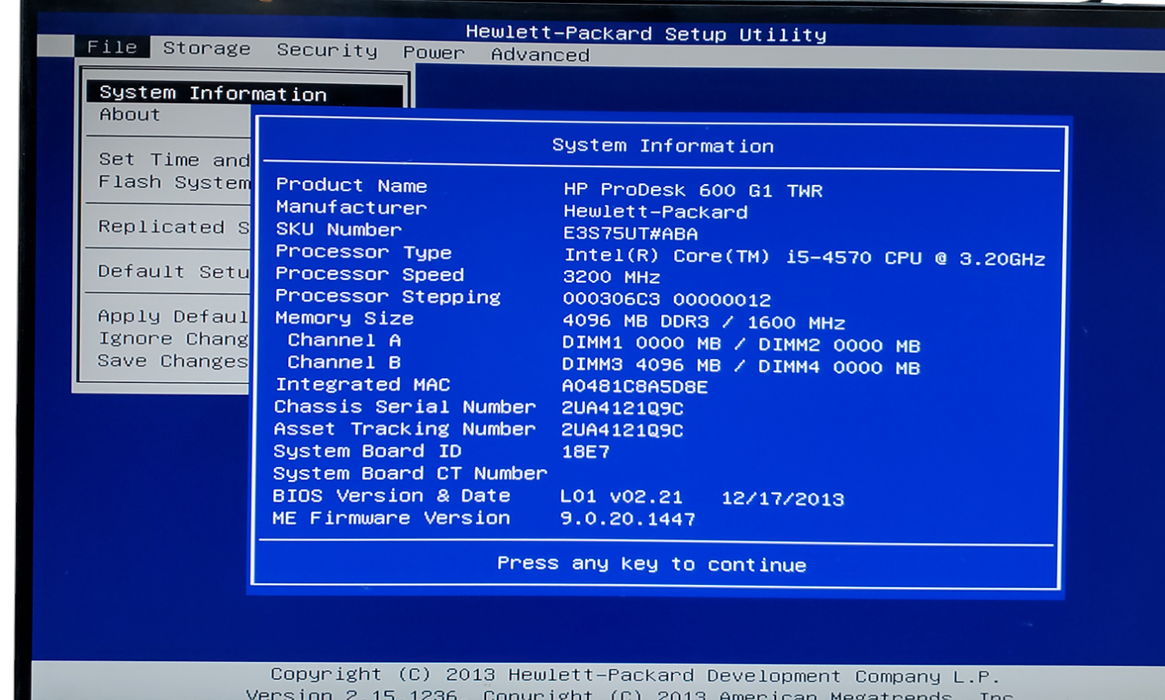The height and width of the screenshot is (700, 1165).
Task: Choose the Set Time and Date entry
Action: click(175, 160)
